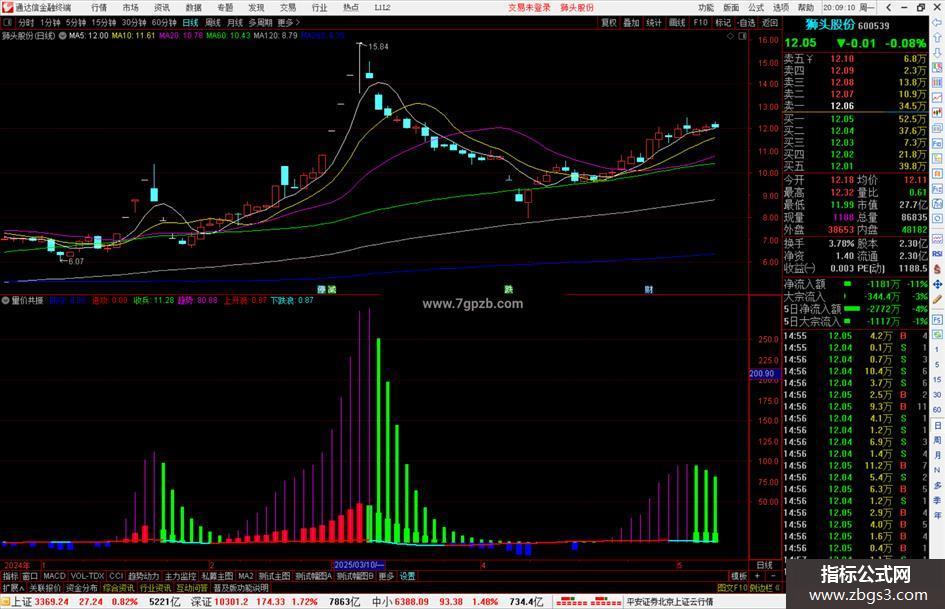
Task: Click the blue up arrow sidebar icon
Action: [937, 37]
